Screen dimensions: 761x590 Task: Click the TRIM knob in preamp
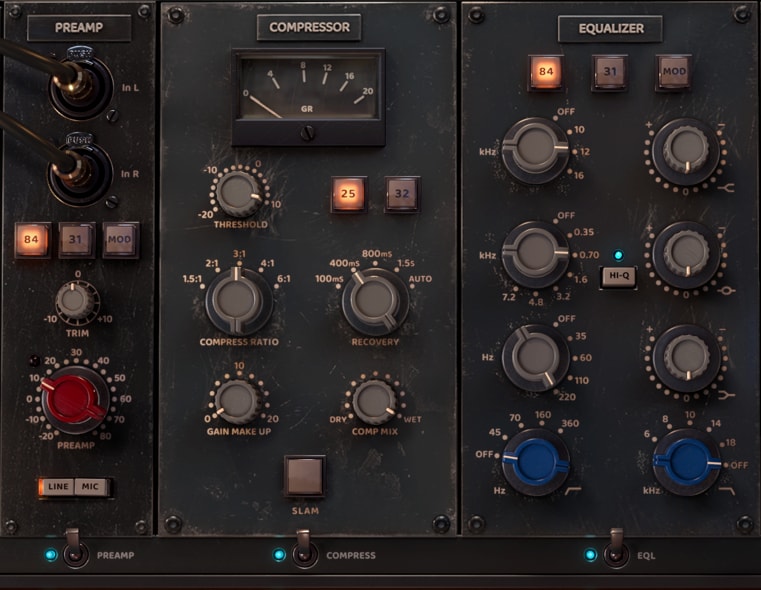tap(75, 301)
